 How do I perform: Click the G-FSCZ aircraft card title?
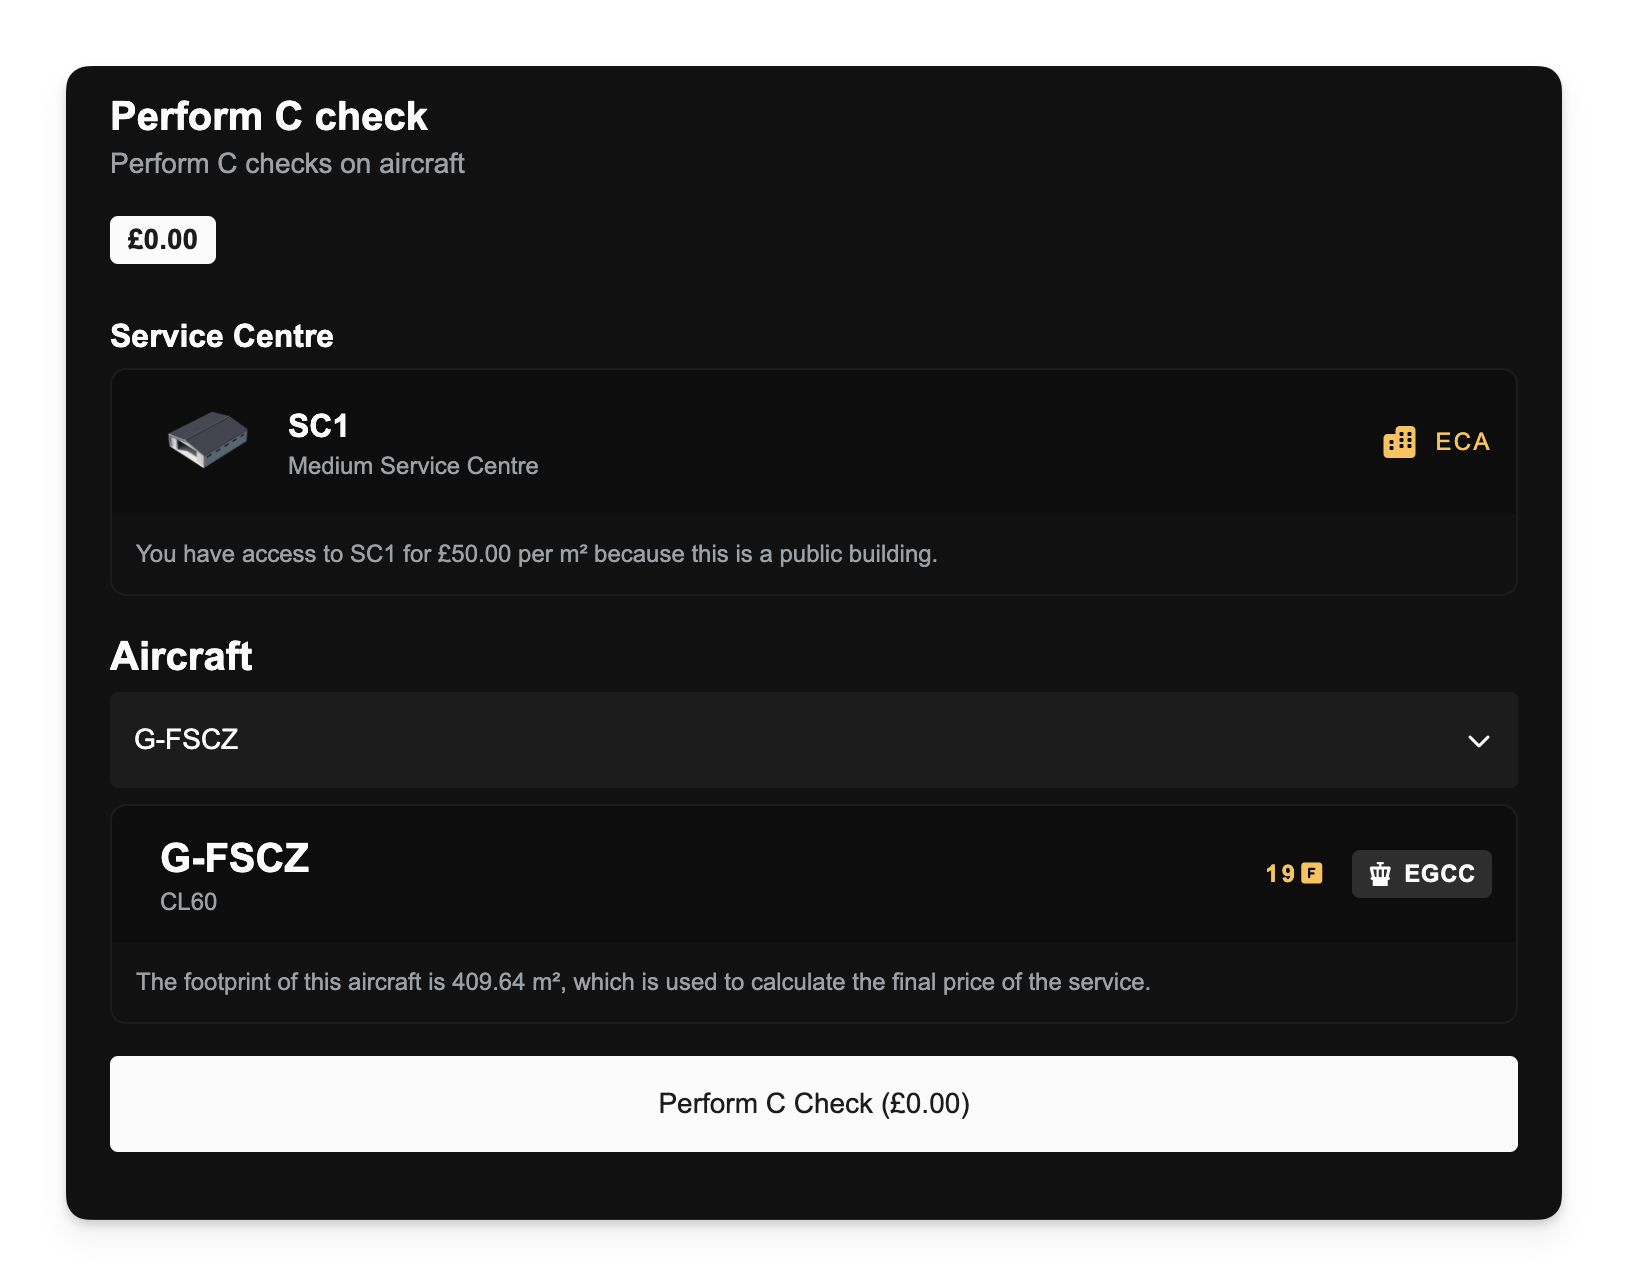[x=235, y=858]
